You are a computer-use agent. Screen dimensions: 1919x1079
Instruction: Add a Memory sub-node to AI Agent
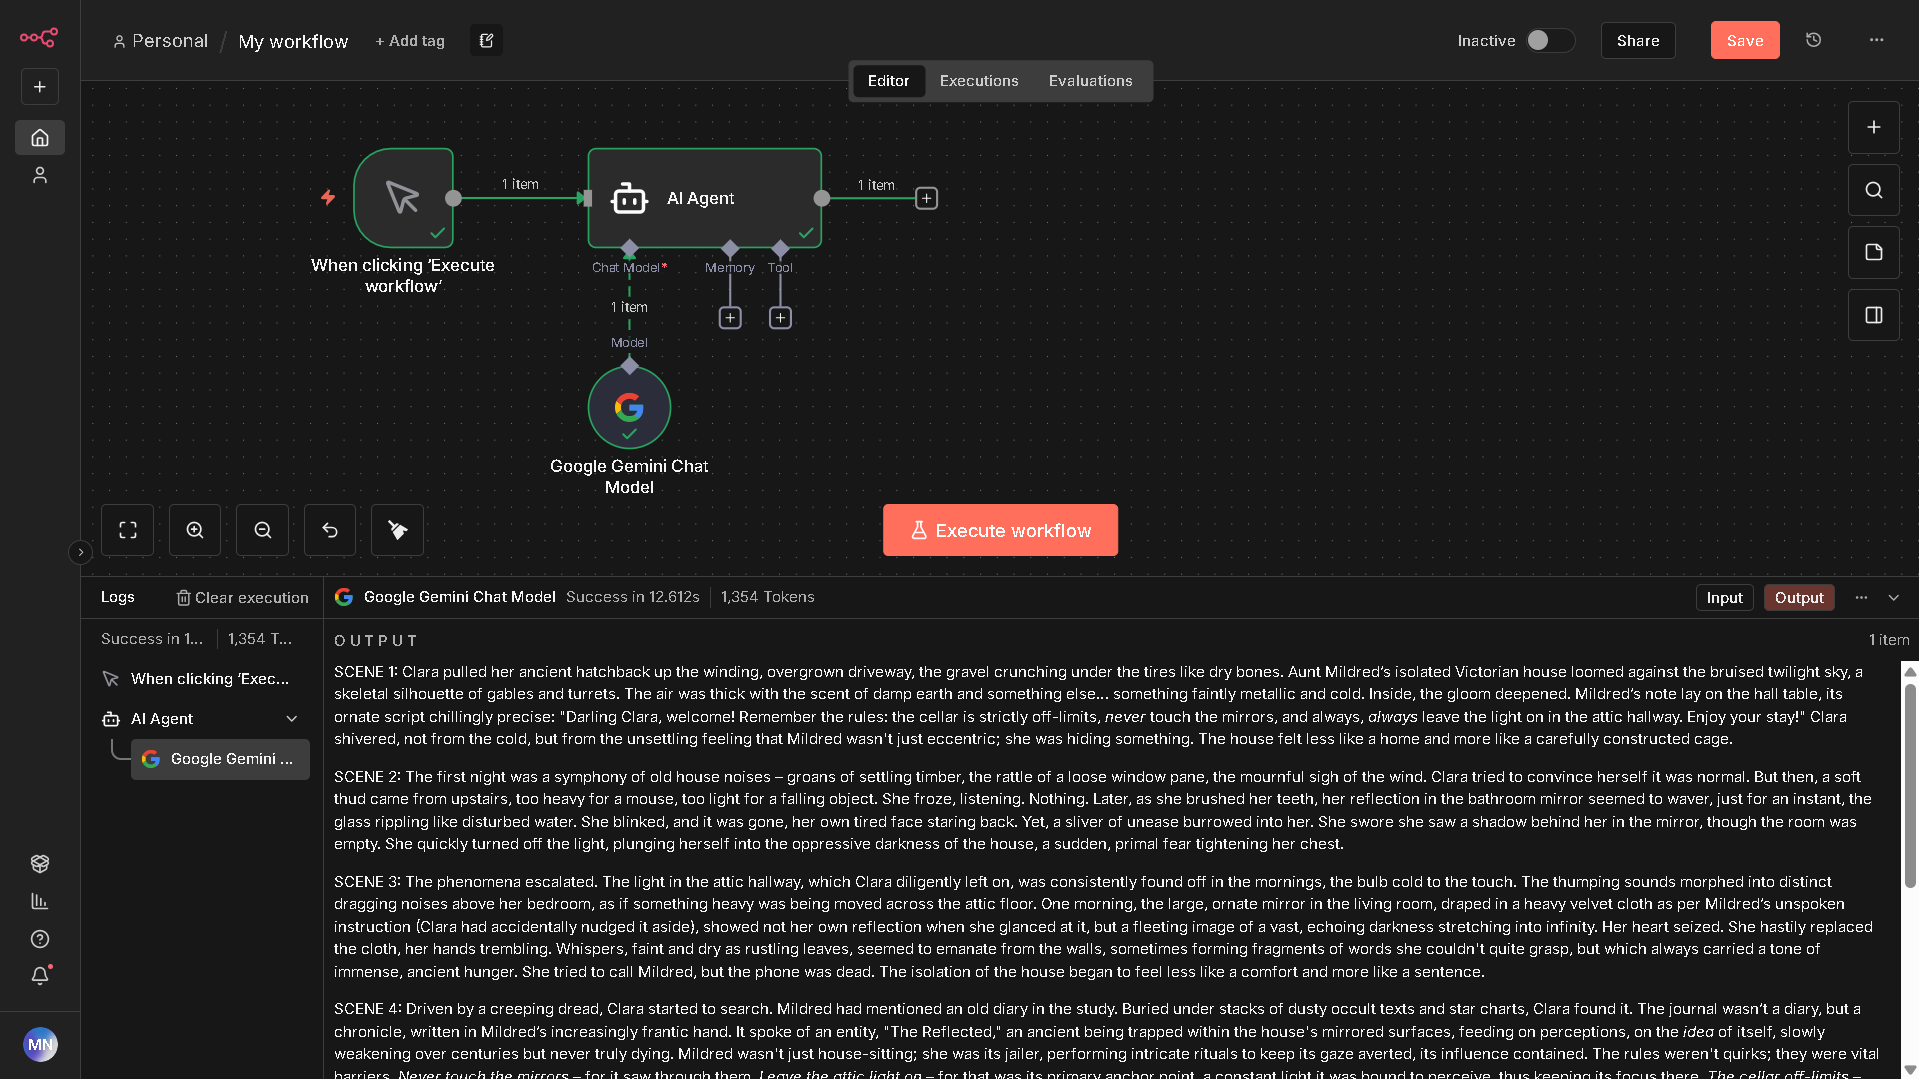pyautogui.click(x=730, y=318)
